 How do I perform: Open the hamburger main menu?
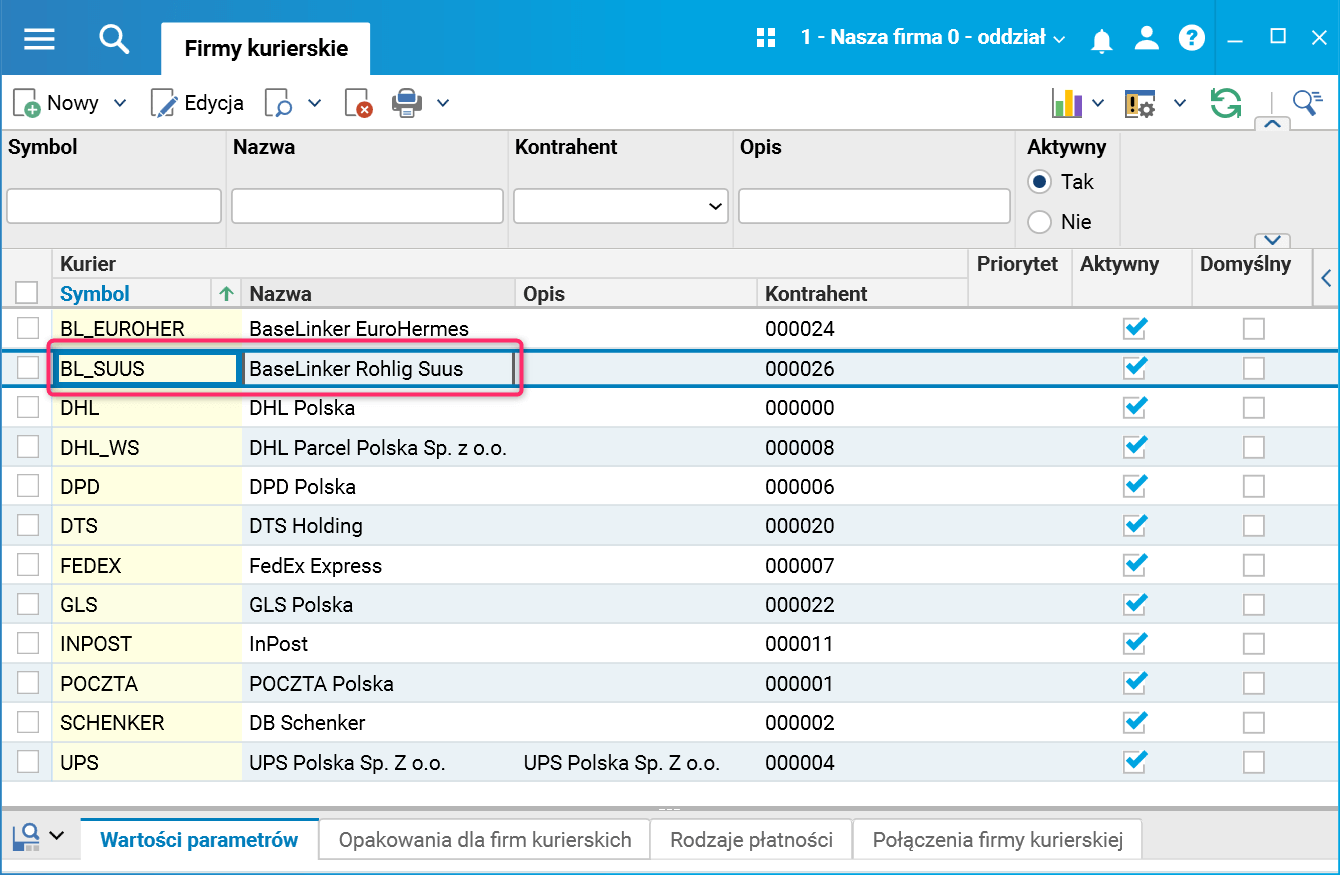pyautogui.click(x=39, y=39)
